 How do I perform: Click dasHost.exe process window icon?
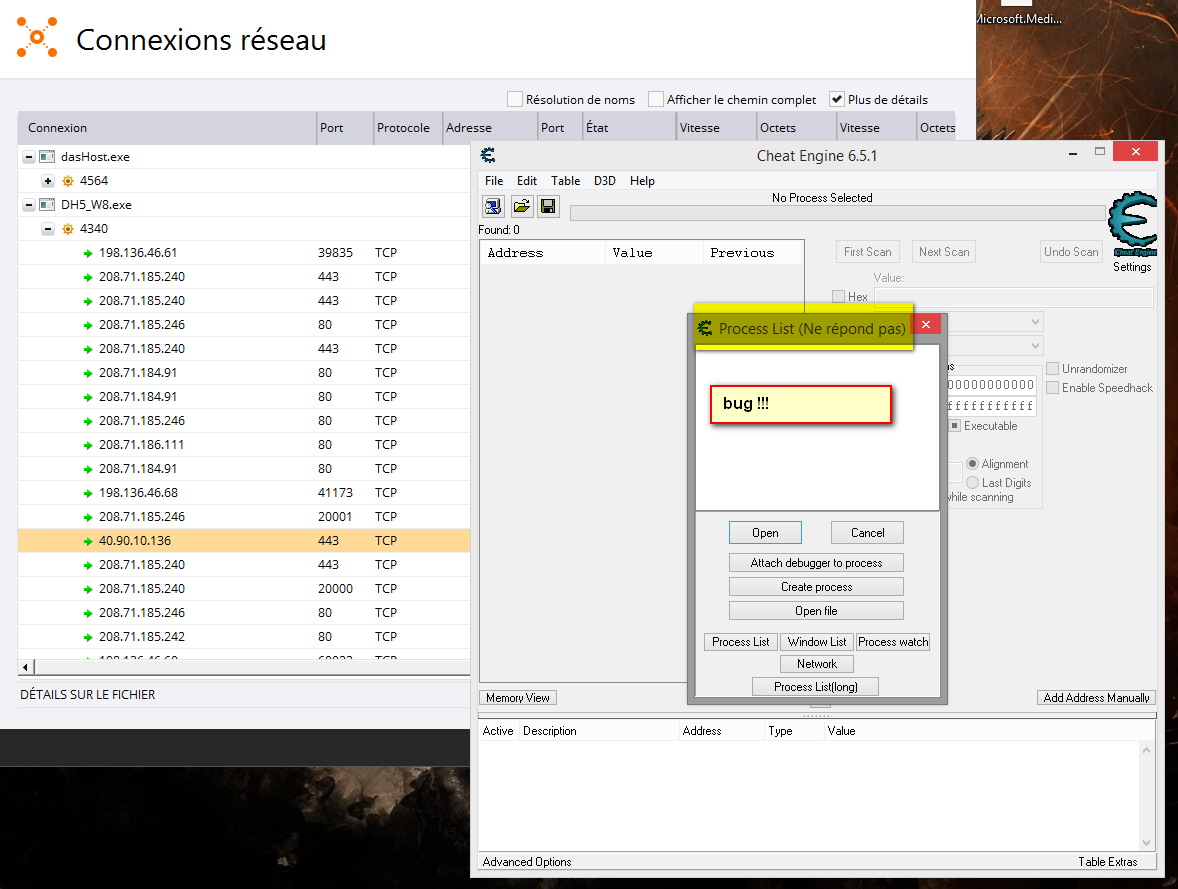tap(47, 157)
